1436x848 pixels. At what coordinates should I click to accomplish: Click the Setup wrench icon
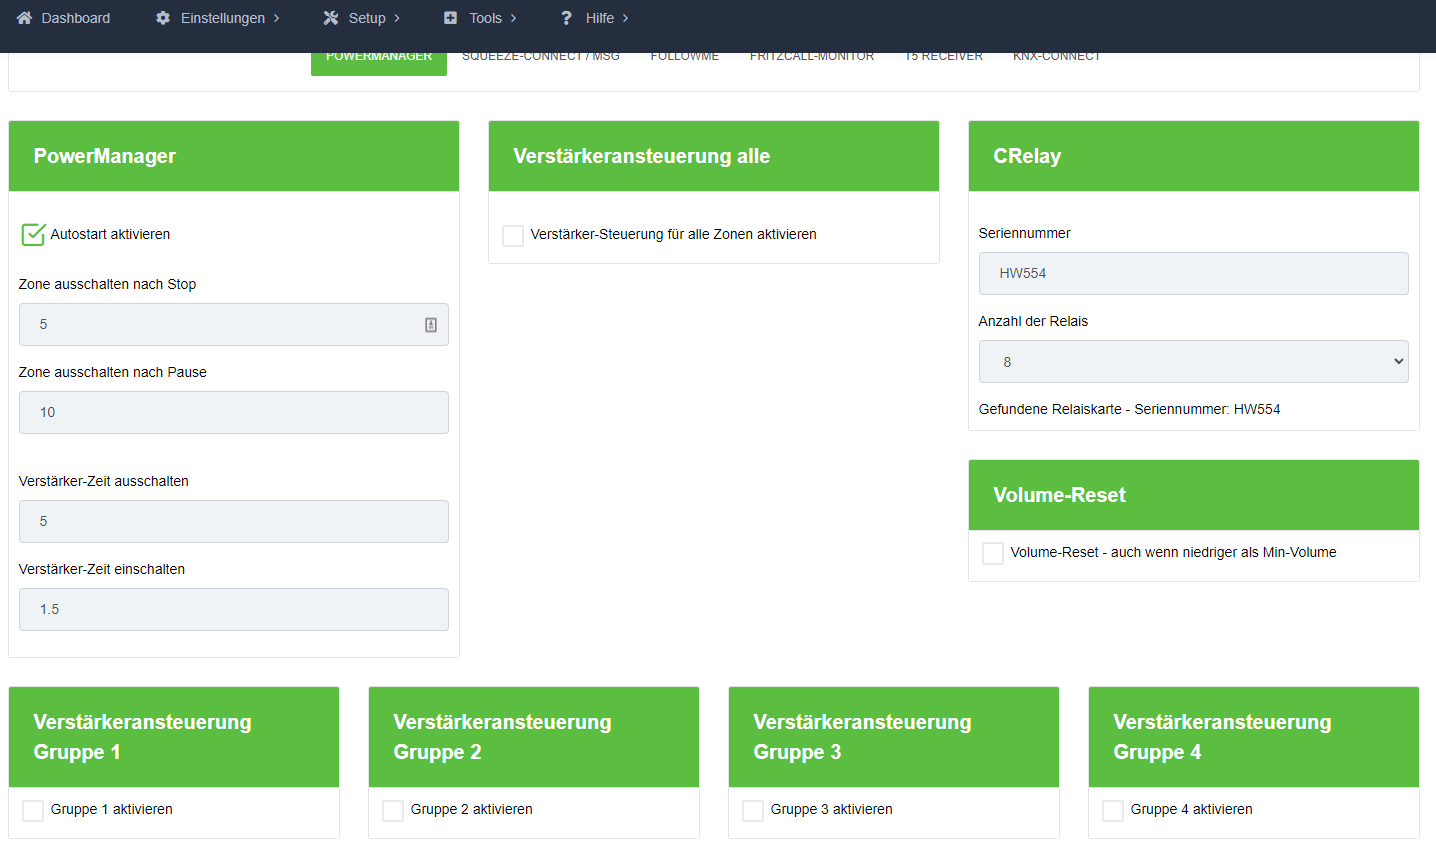tap(331, 18)
